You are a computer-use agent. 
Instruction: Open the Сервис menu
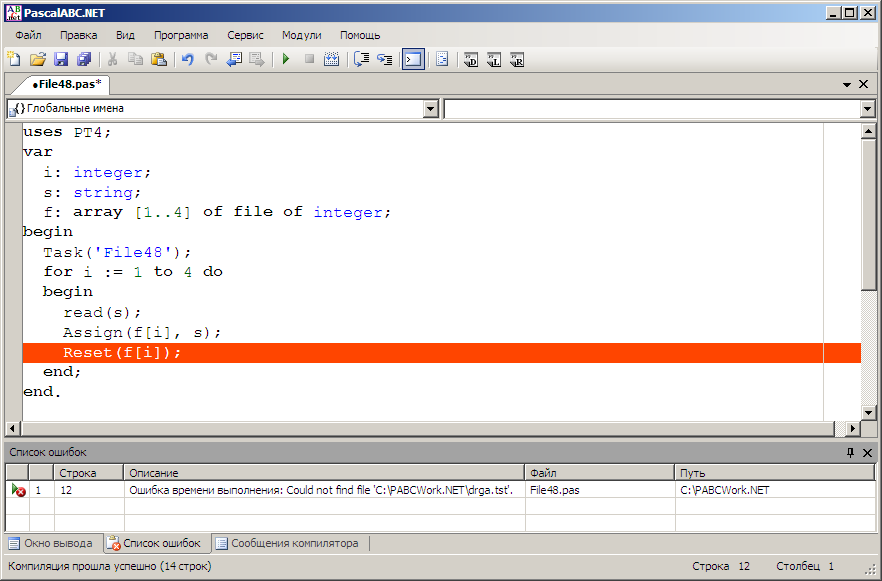(x=245, y=35)
